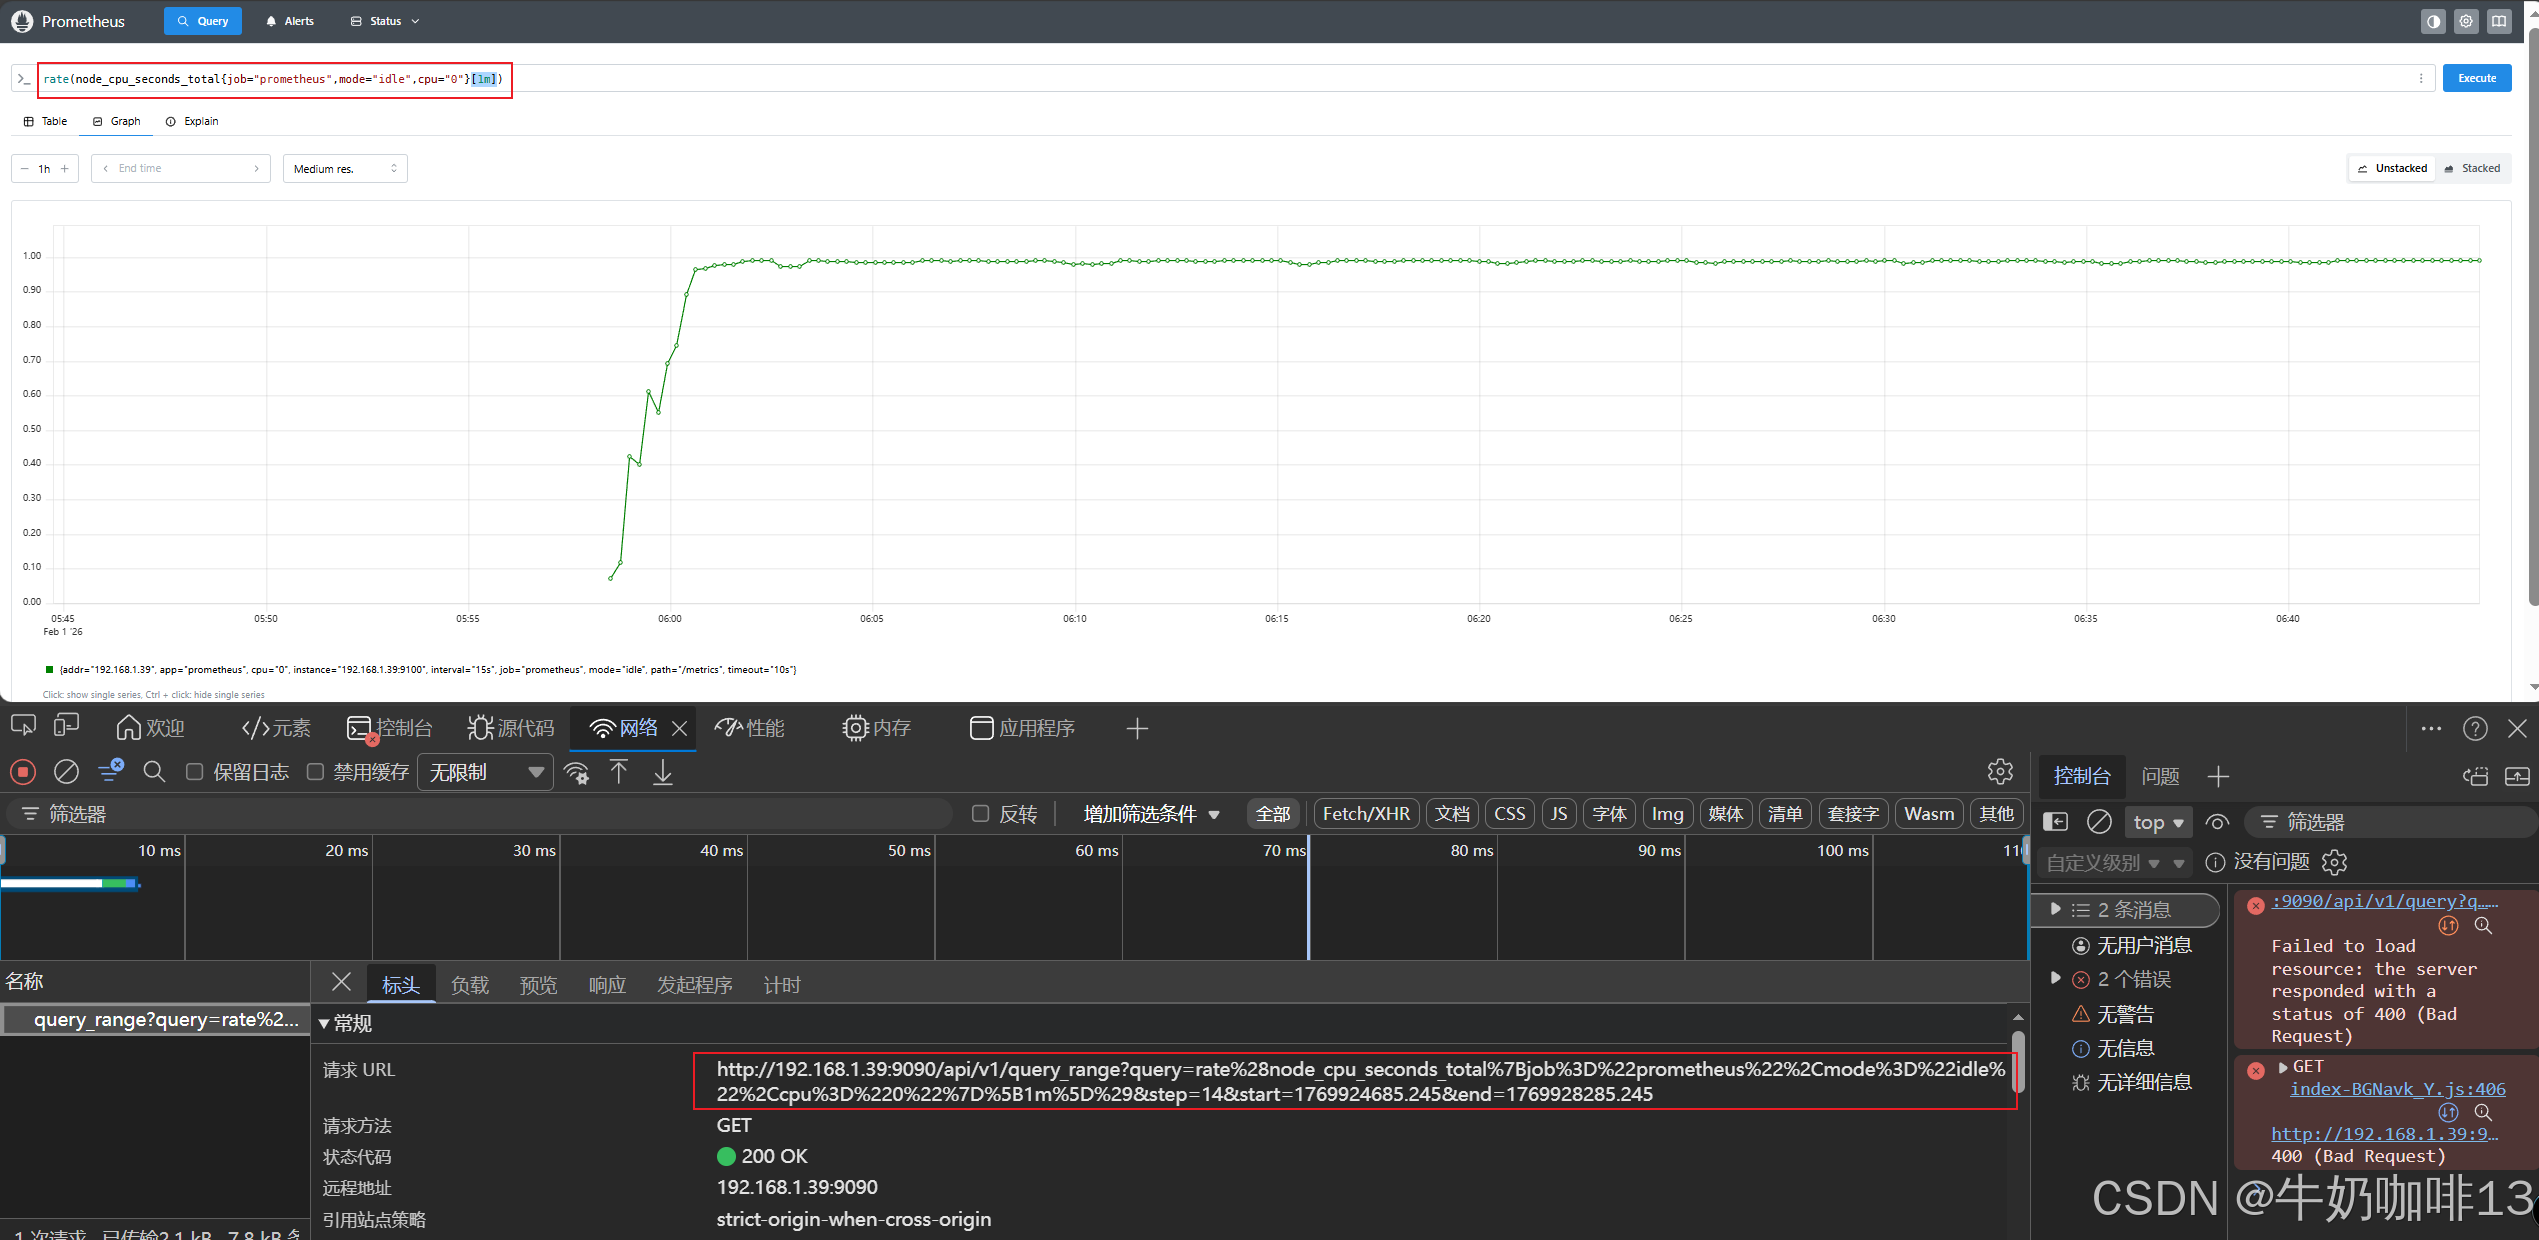Click the export HAR download arrow
Viewport: 2539px width, 1240px height.
(663, 772)
